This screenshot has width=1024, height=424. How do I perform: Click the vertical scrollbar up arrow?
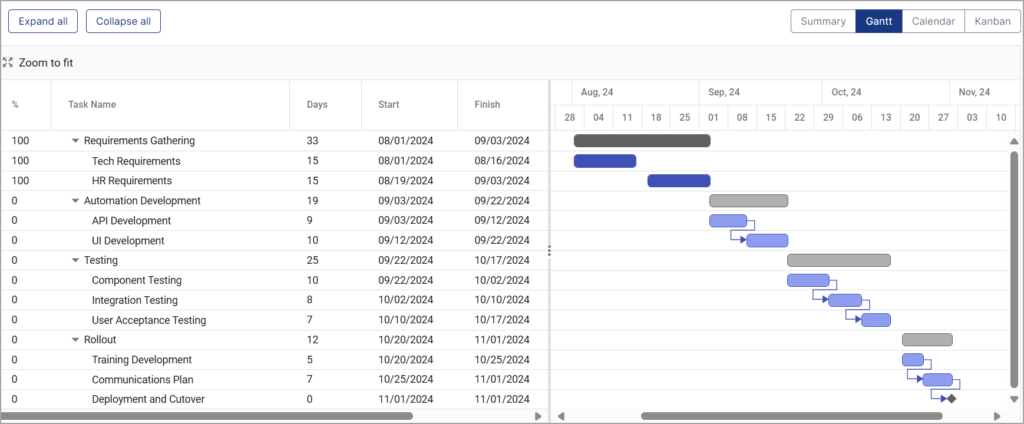pos(1014,141)
